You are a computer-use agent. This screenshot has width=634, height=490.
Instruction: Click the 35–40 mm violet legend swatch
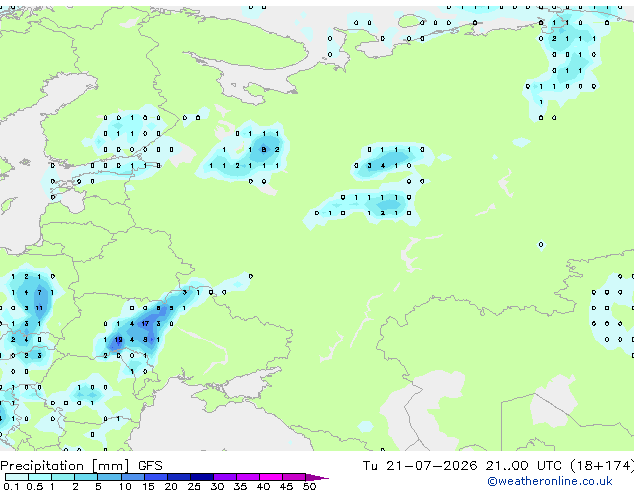click(247, 477)
